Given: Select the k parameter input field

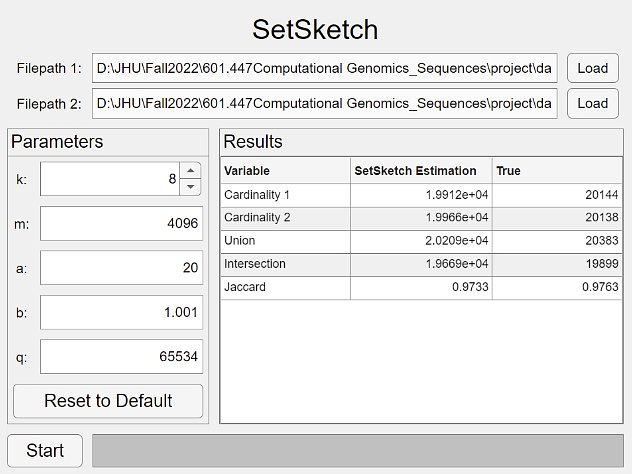Looking at the screenshot, I should [x=110, y=179].
